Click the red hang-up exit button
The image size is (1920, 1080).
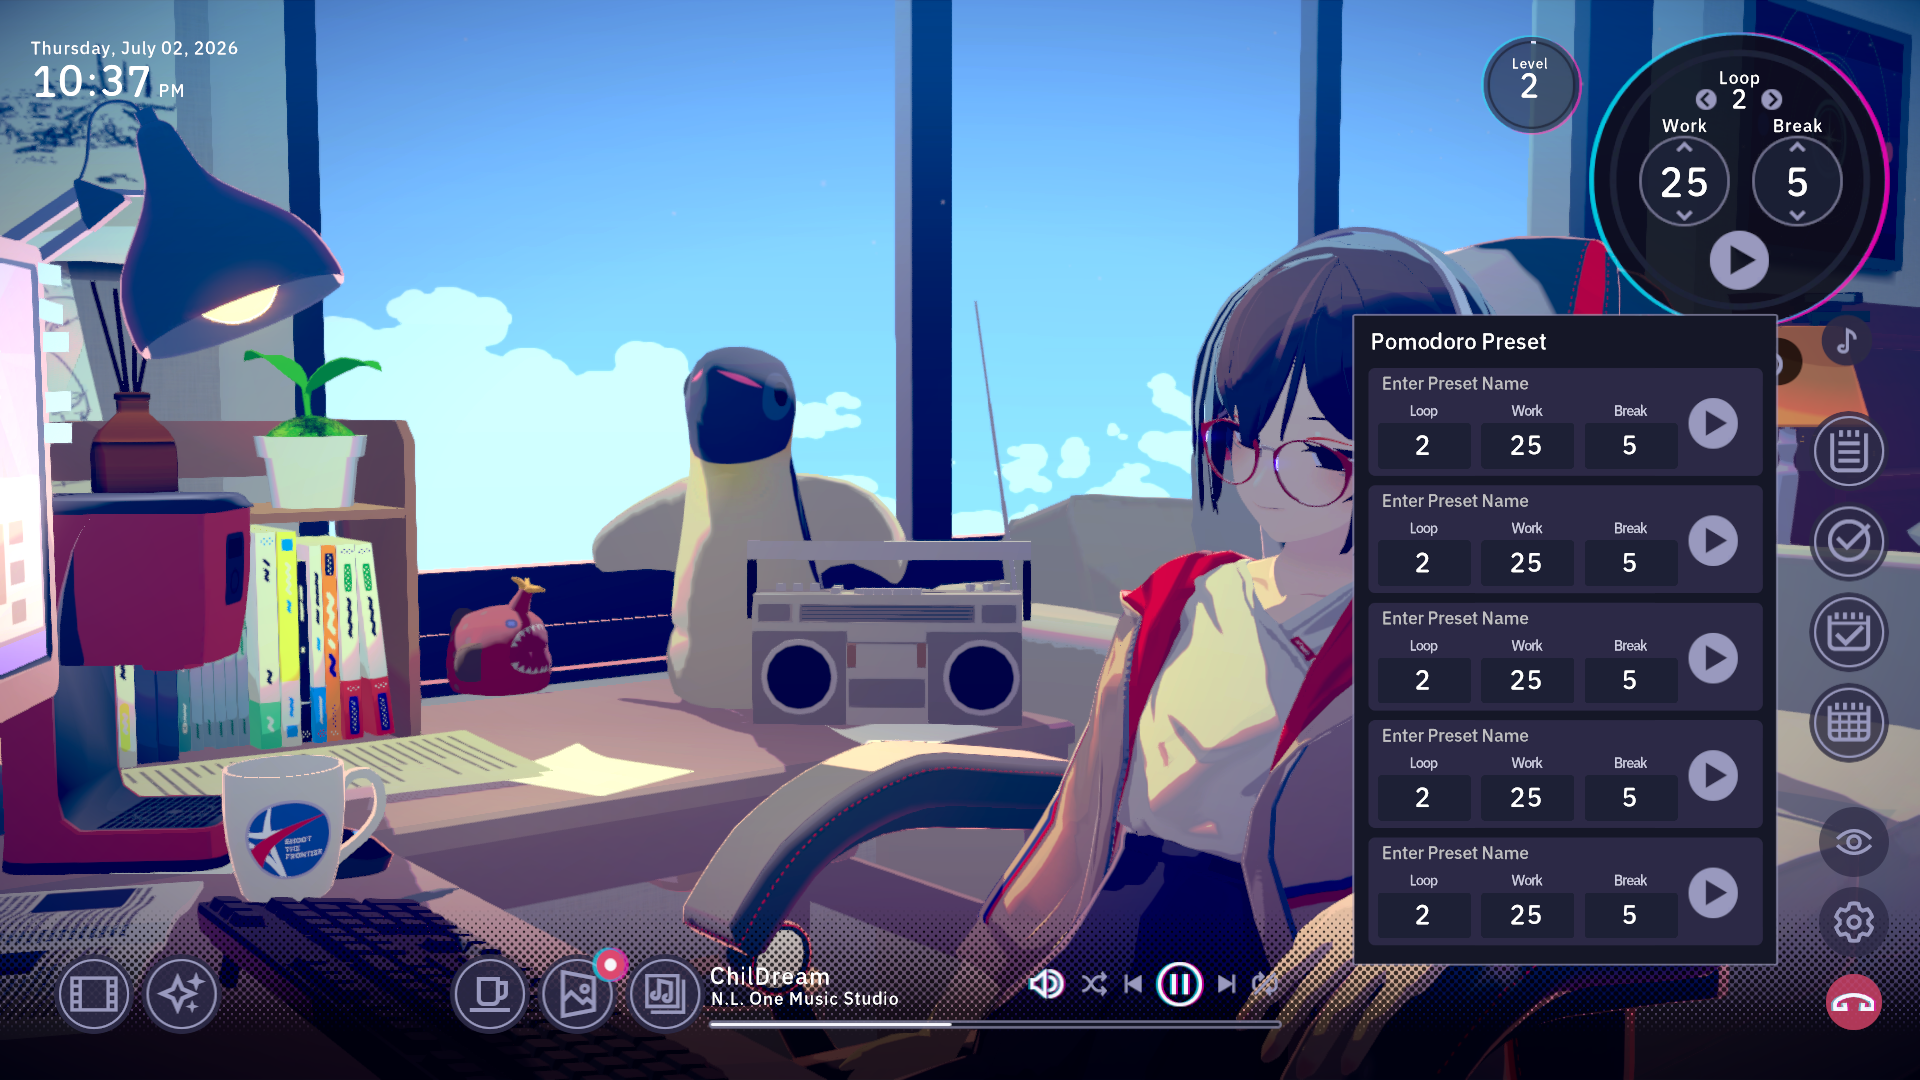point(1853,1002)
